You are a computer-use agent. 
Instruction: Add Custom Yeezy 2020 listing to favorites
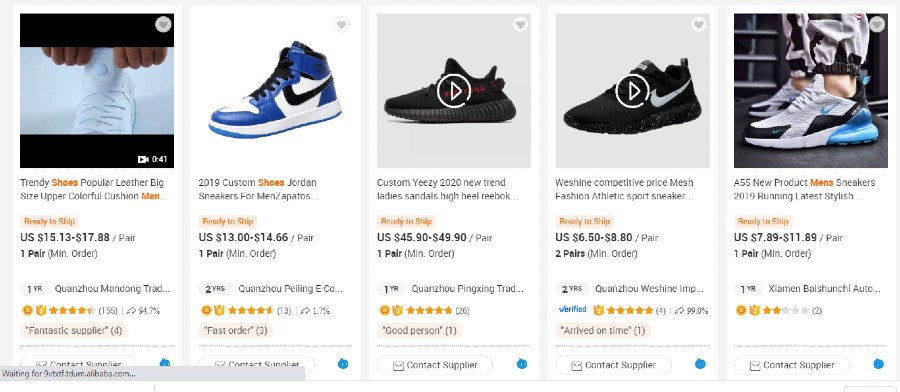pos(521,25)
